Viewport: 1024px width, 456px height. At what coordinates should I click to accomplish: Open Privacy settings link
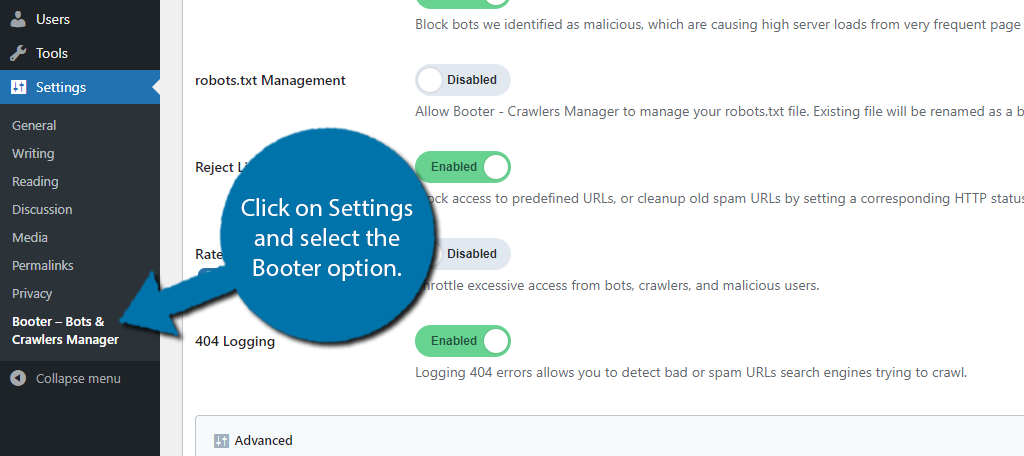click(32, 294)
